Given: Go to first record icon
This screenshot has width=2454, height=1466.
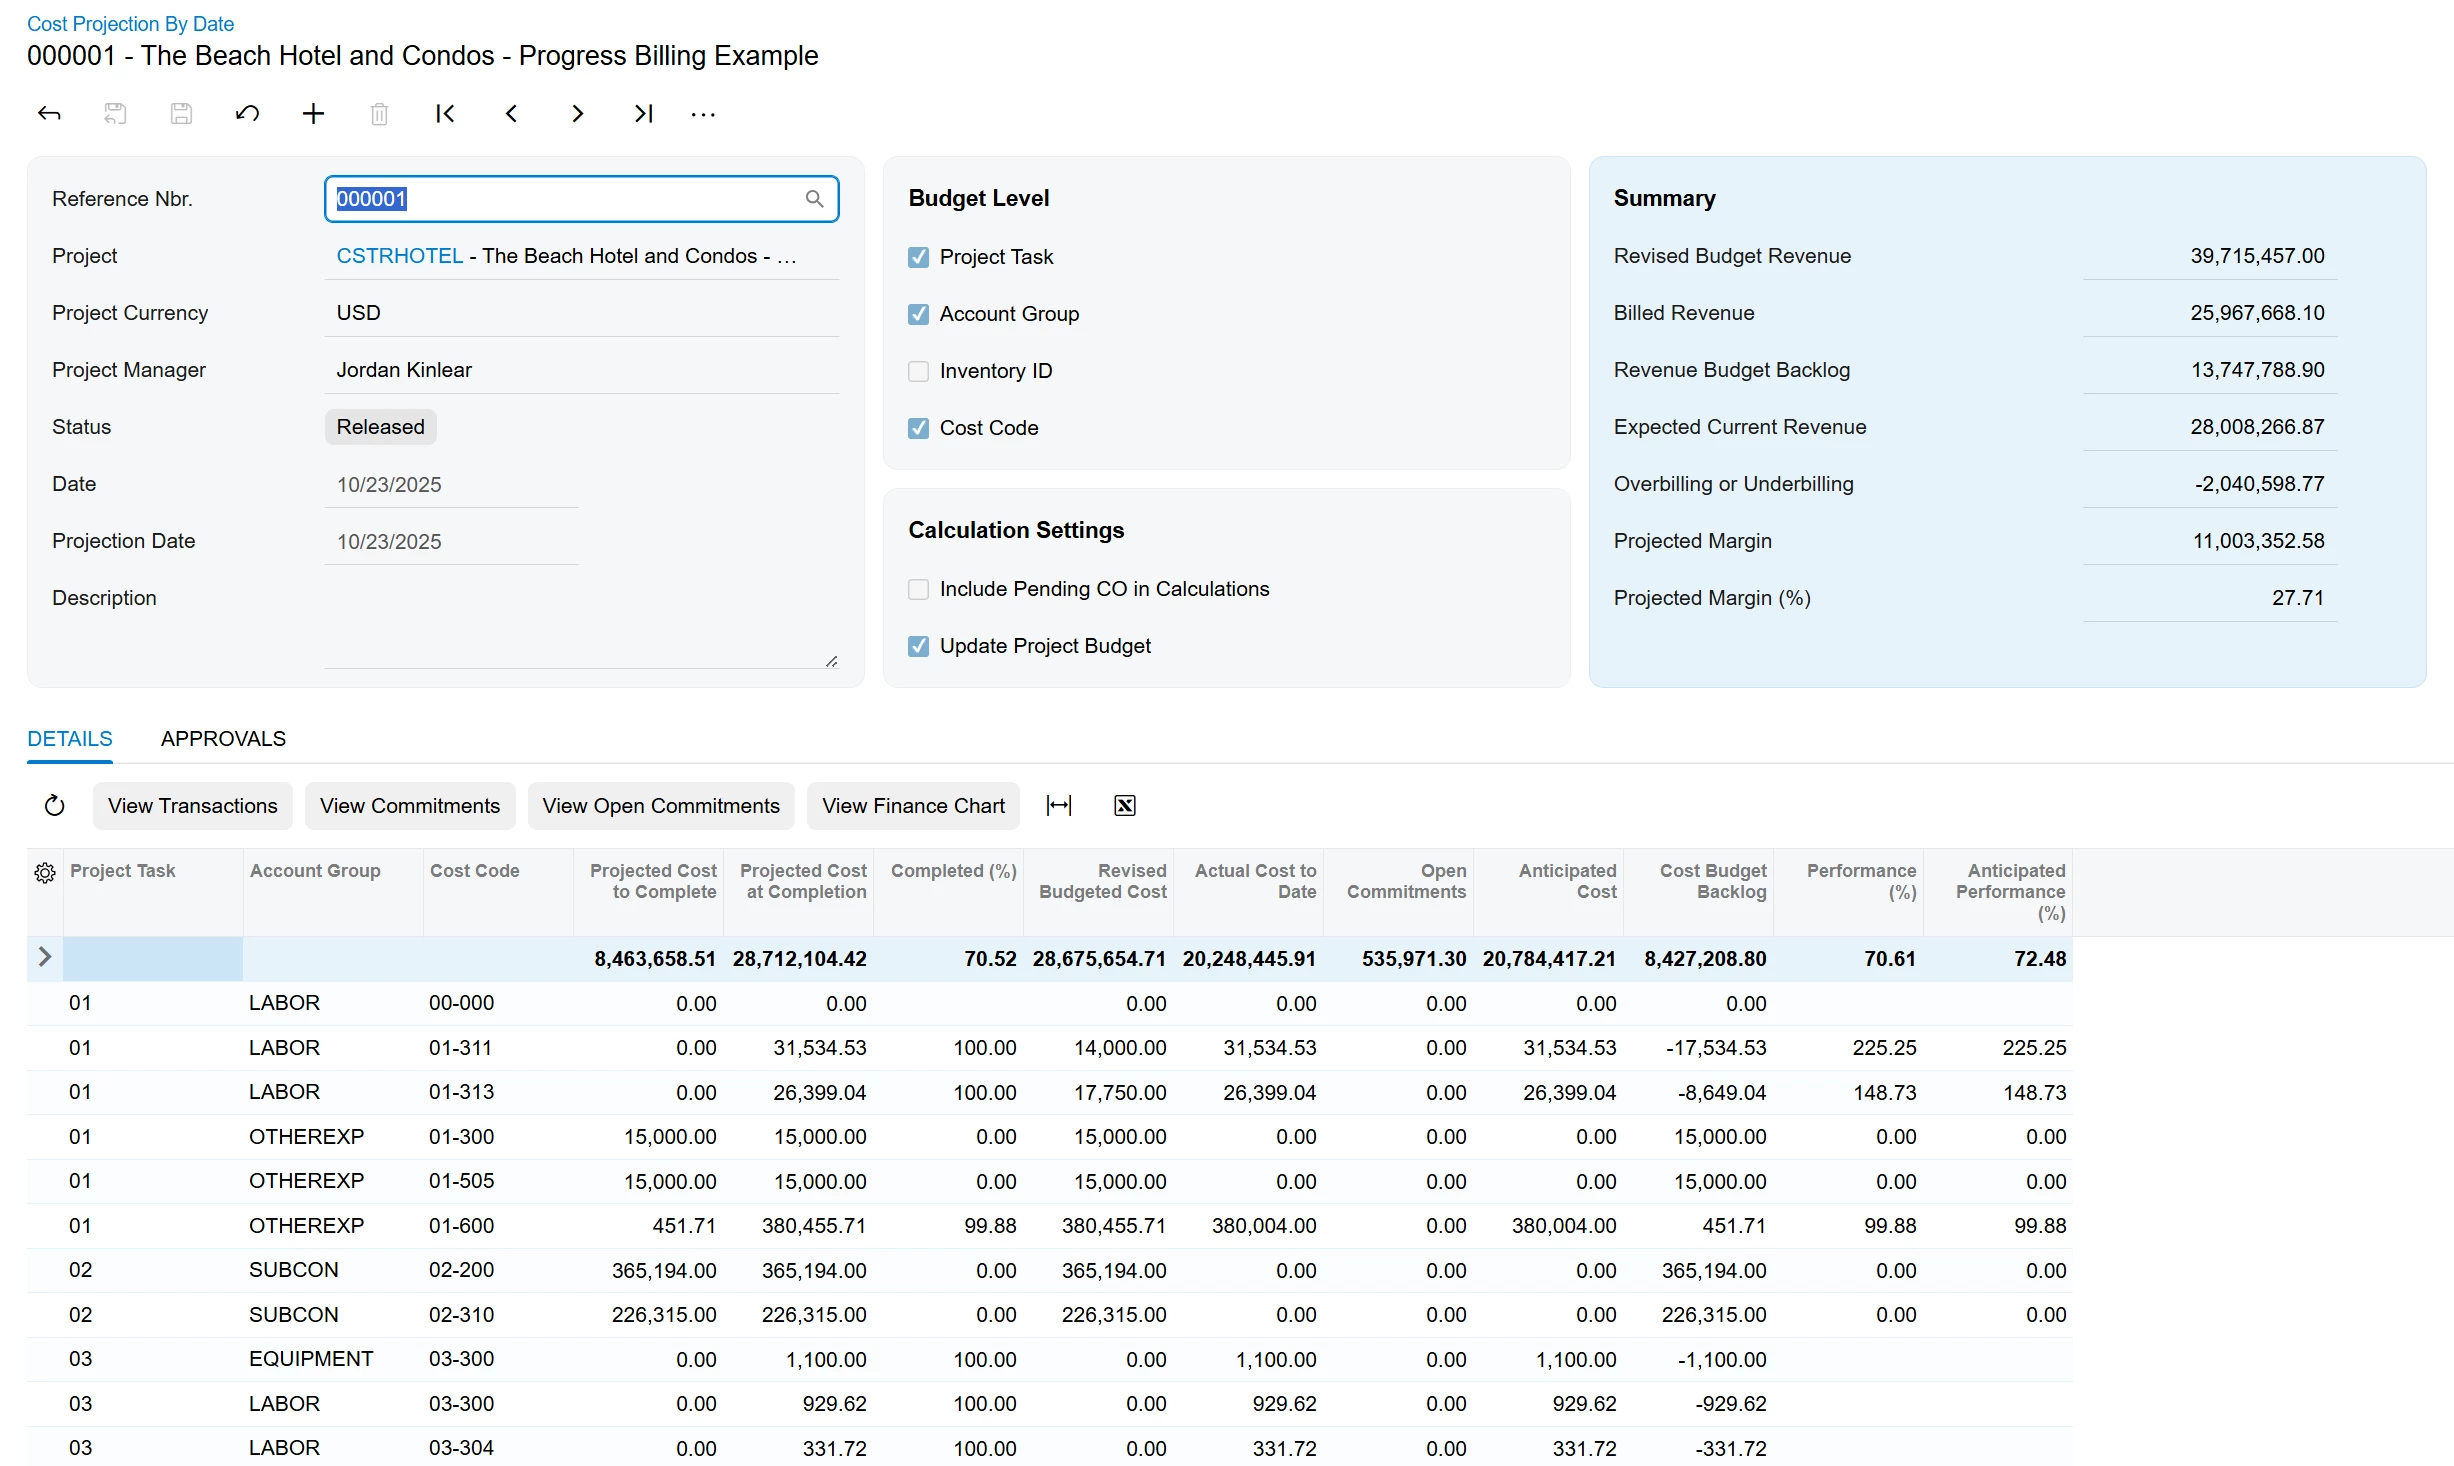Looking at the screenshot, I should click(x=445, y=114).
